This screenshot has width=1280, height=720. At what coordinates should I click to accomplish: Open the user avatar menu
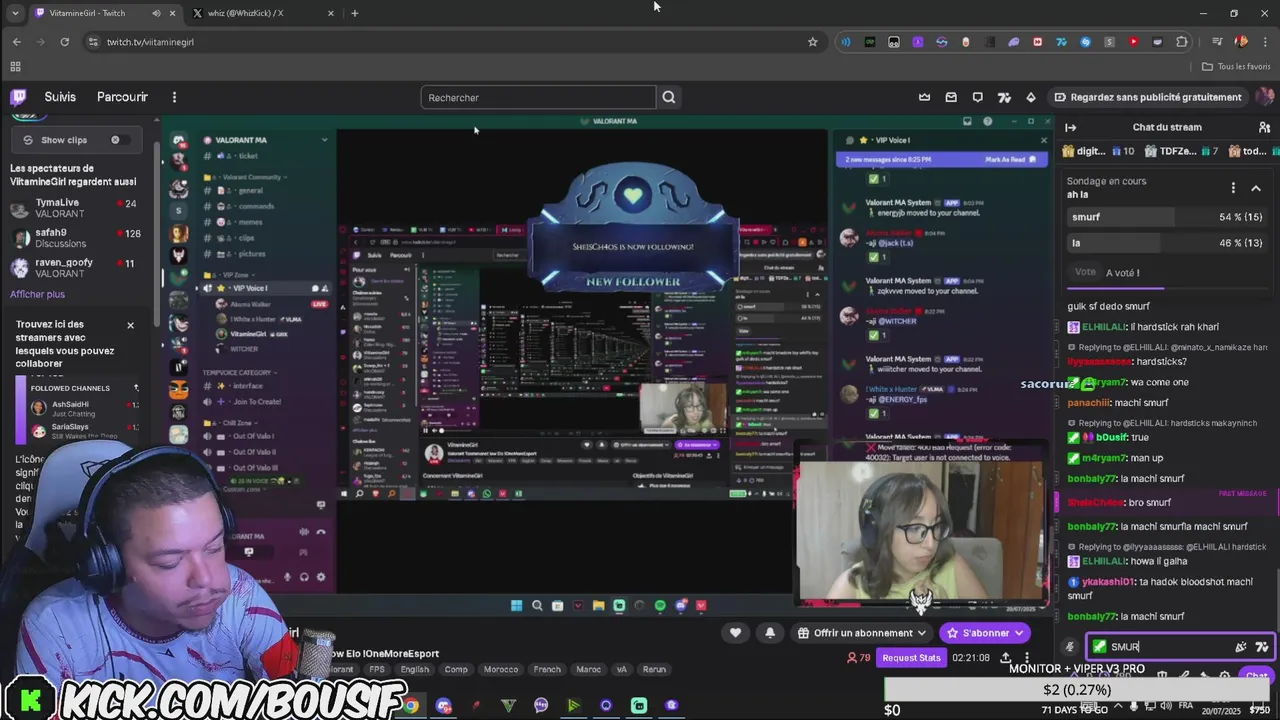pos(1265,97)
